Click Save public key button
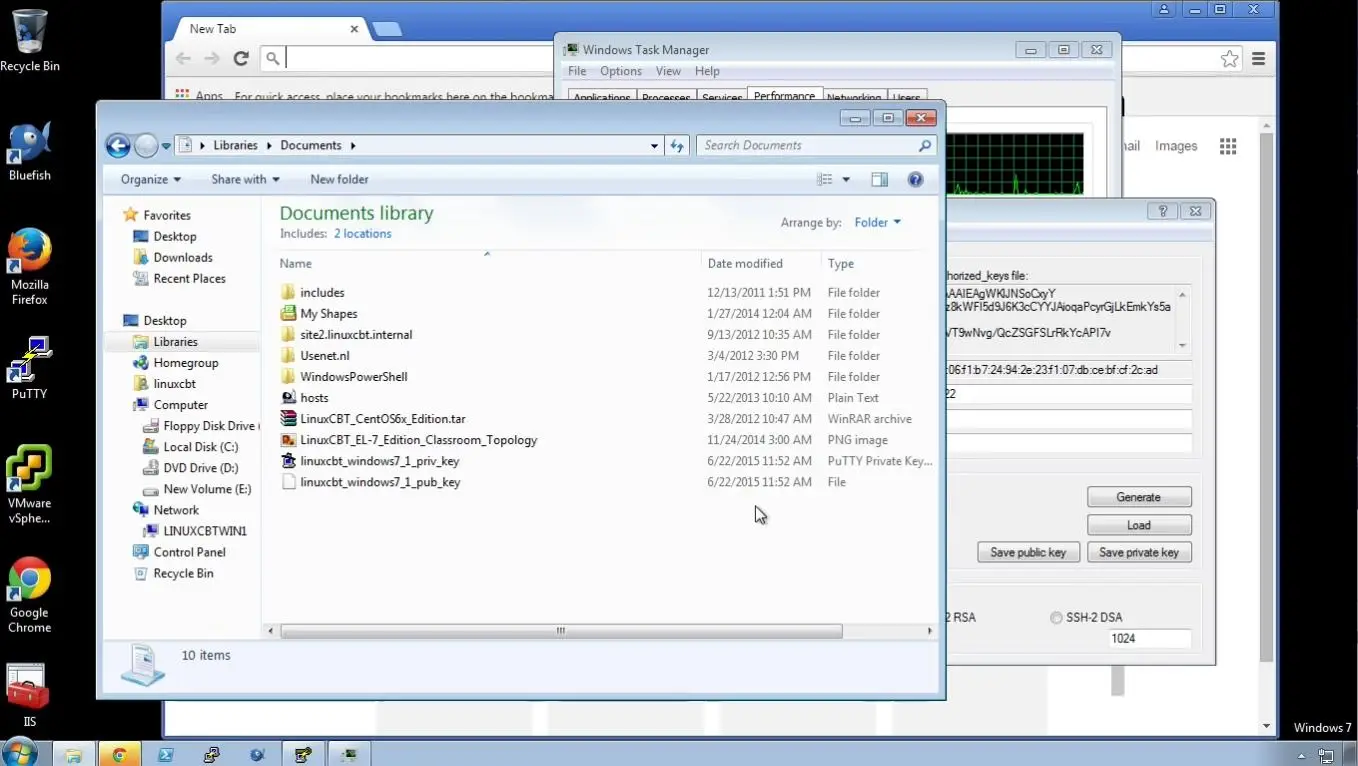This screenshot has width=1358, height=766. pyautogui.click(x=1028, y=552)
